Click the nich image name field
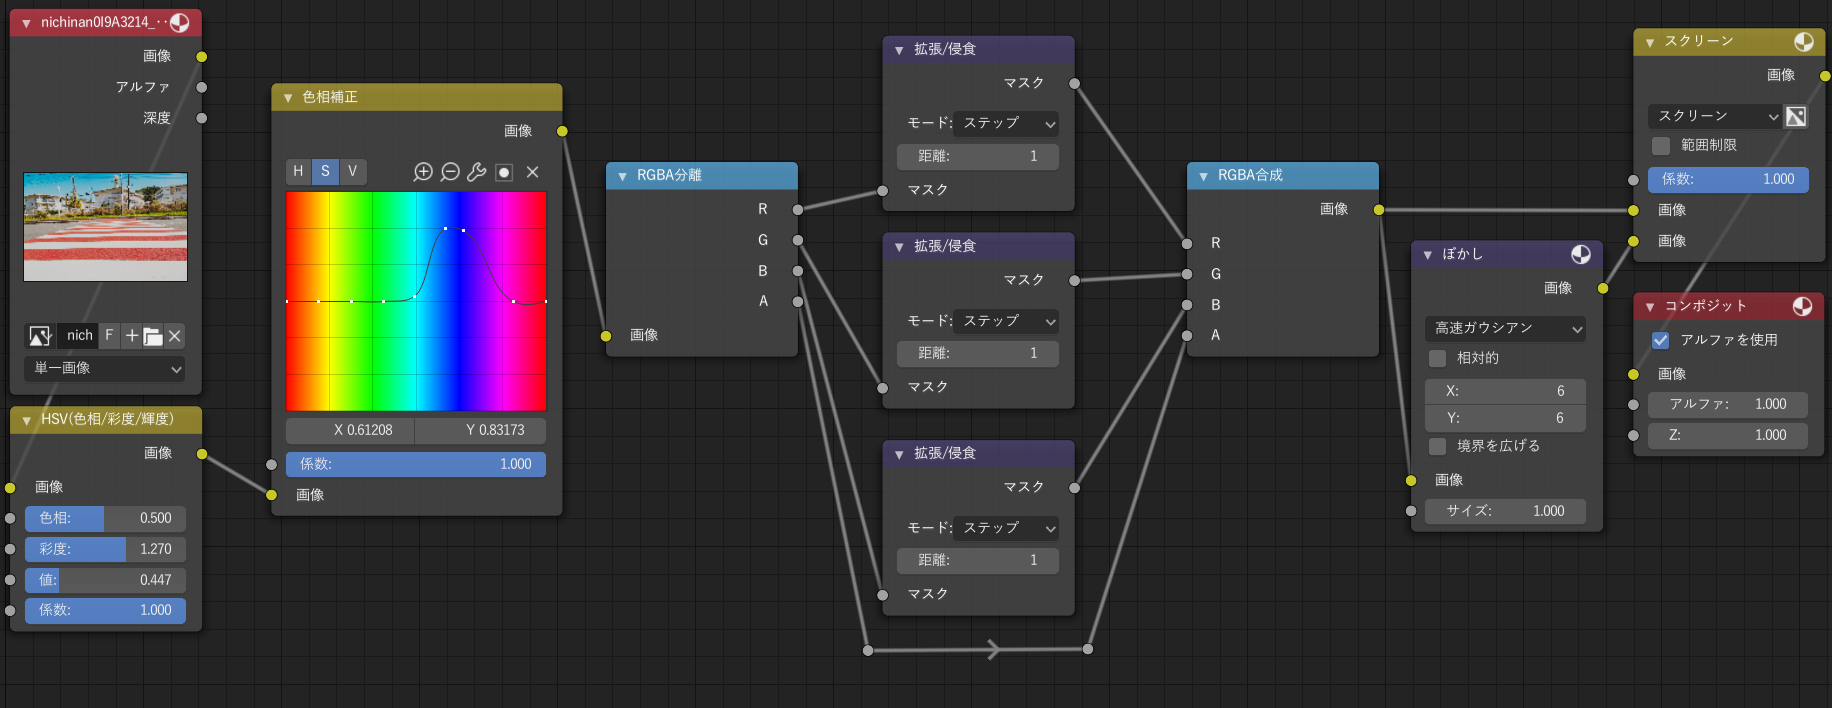The height and width of the screenshot is (708, 1832). coord(78,336)
